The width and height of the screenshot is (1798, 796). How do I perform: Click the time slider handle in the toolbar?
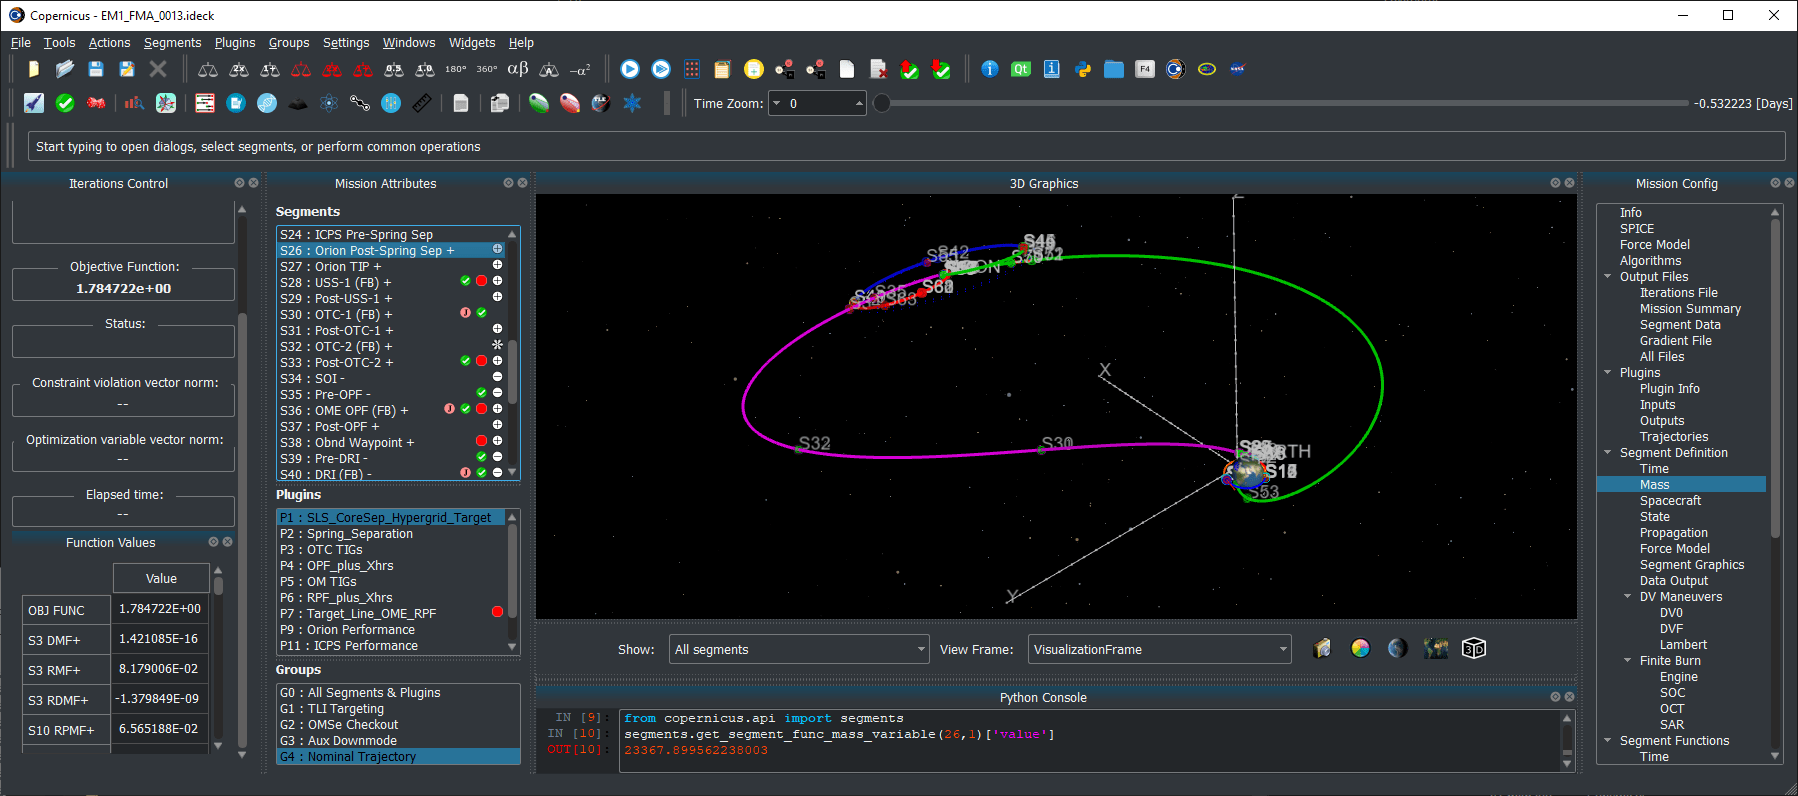coord(882,103)
